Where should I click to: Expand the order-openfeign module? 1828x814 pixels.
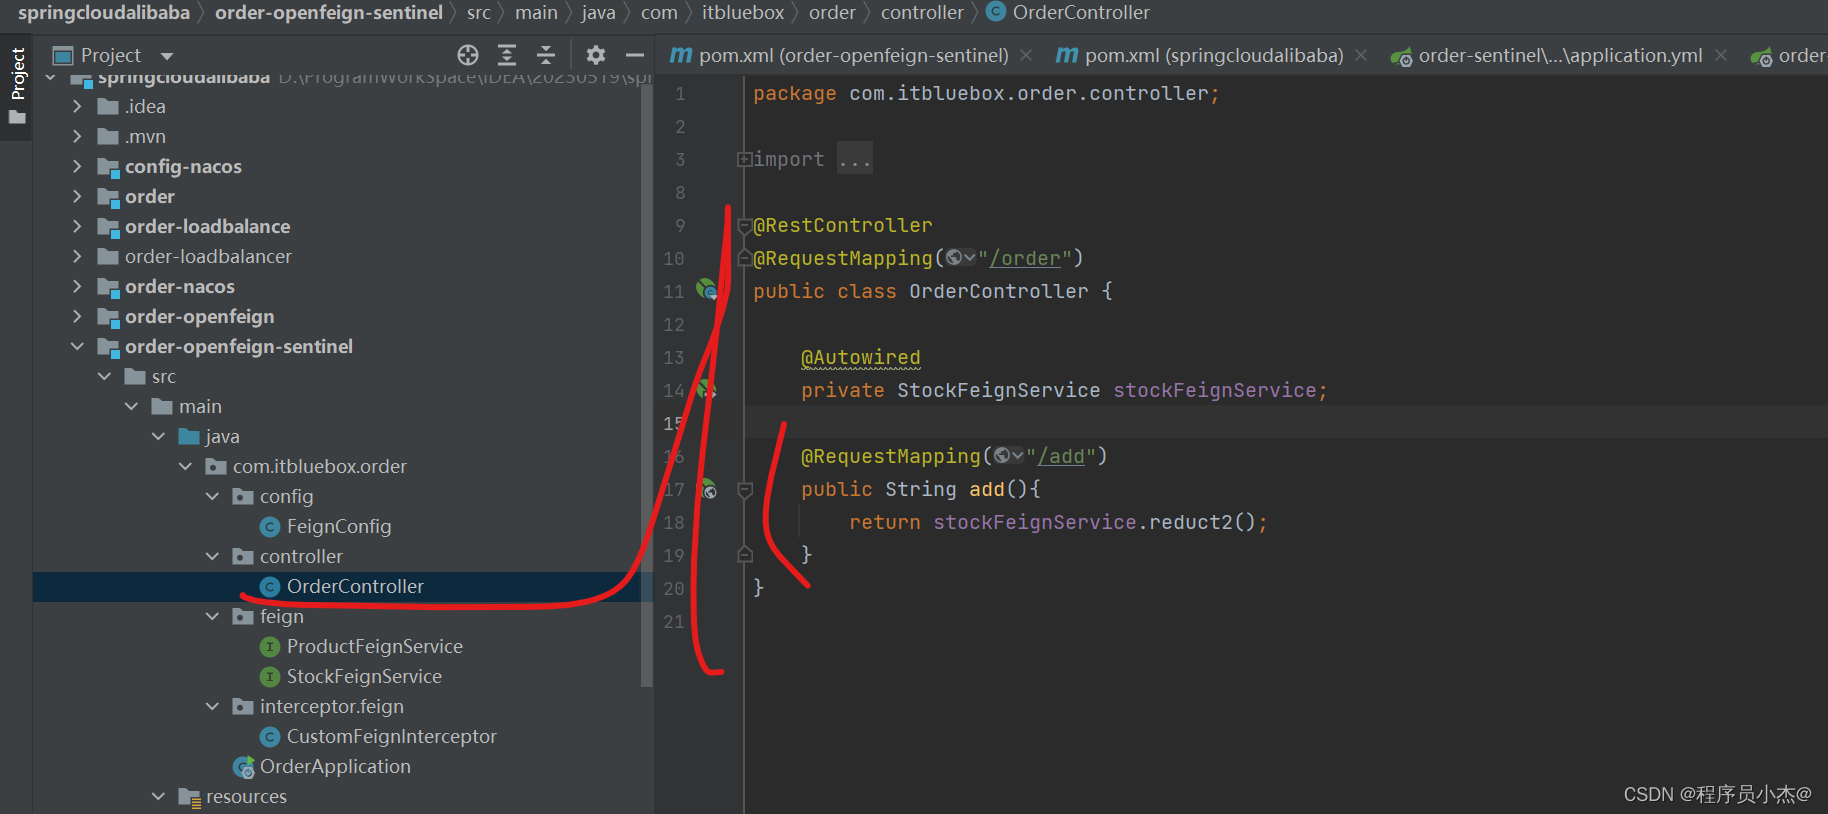coord(77,316)
